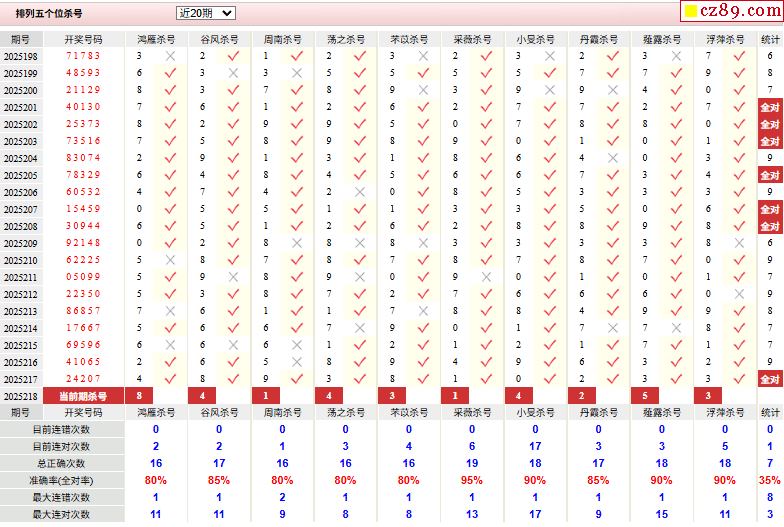Select issue number 2025198

pos(20,56)
